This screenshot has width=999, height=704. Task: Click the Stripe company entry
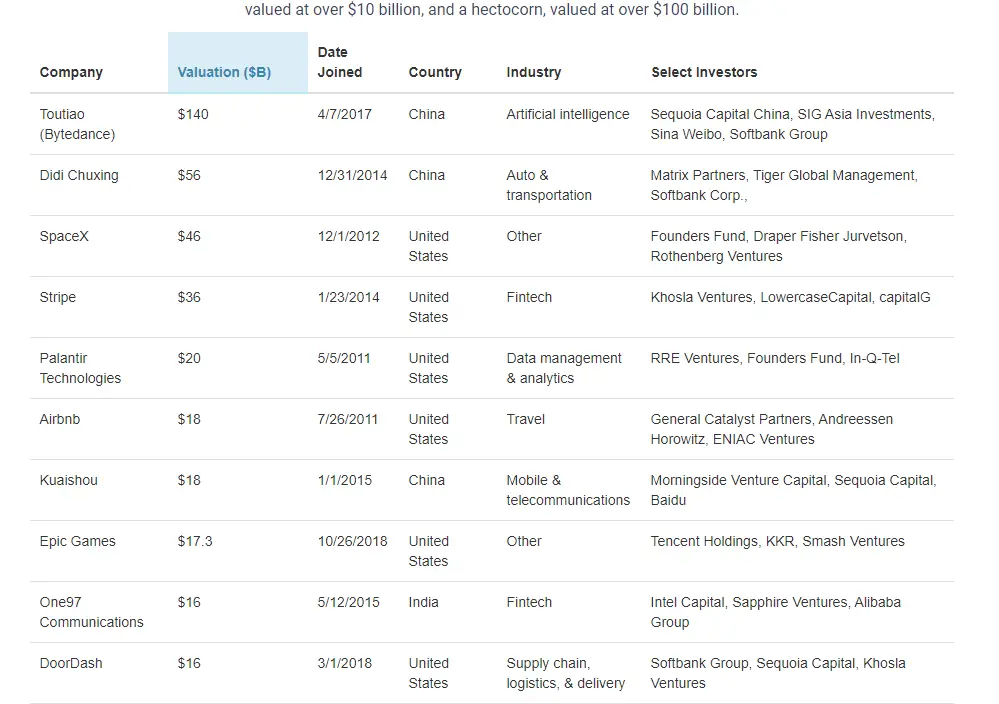point(57,298)
